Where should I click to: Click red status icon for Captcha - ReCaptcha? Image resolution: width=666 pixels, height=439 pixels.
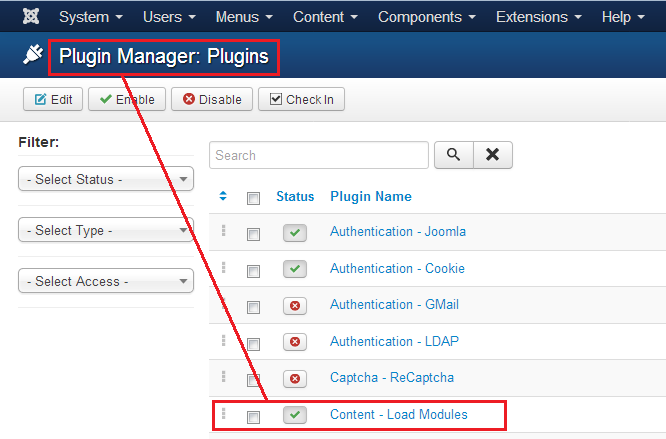point(295,378)
